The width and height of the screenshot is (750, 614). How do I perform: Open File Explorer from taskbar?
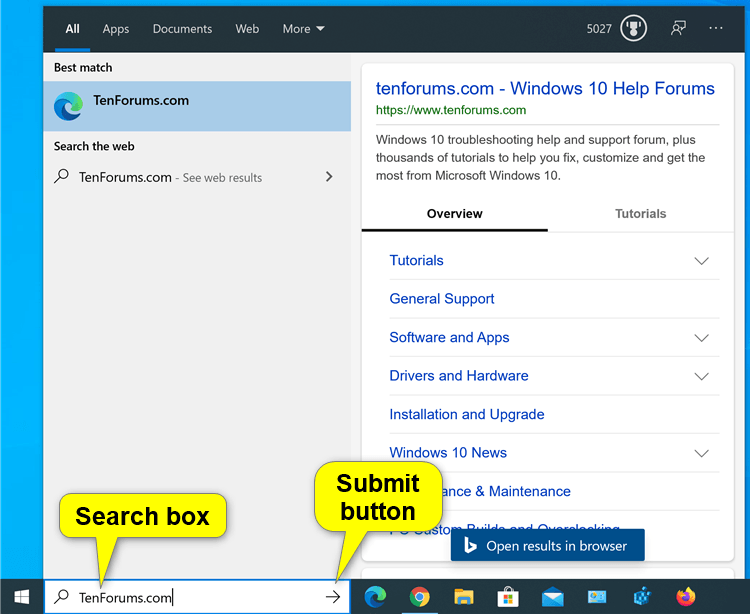point(463,596)
